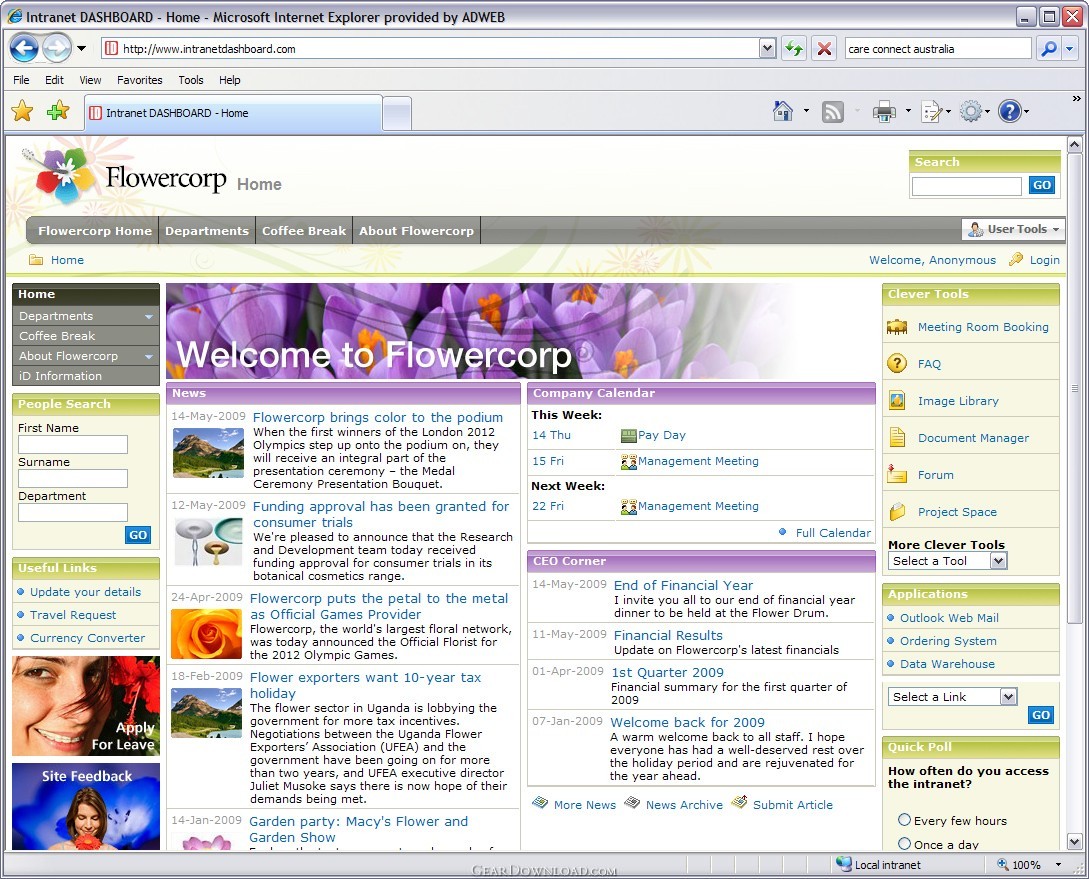1089x879 pixels.
Task: Expand the About Flowercorp sidebar submenu arrow
Action: (149, 357)
